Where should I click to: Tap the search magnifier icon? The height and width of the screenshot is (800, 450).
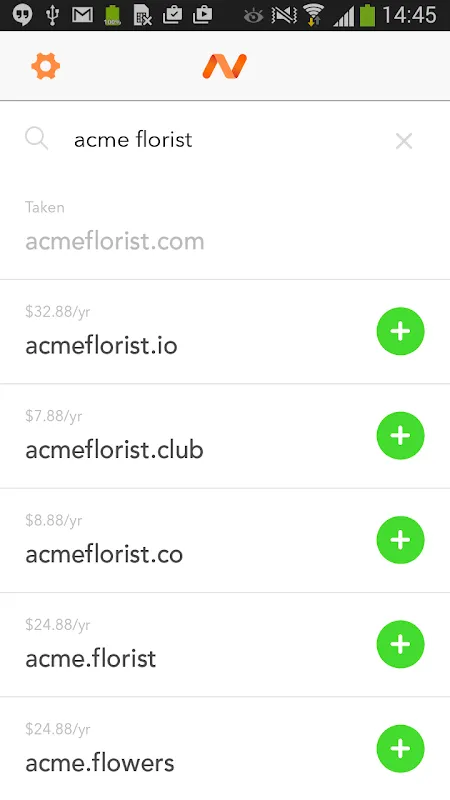tap(37, 139)
